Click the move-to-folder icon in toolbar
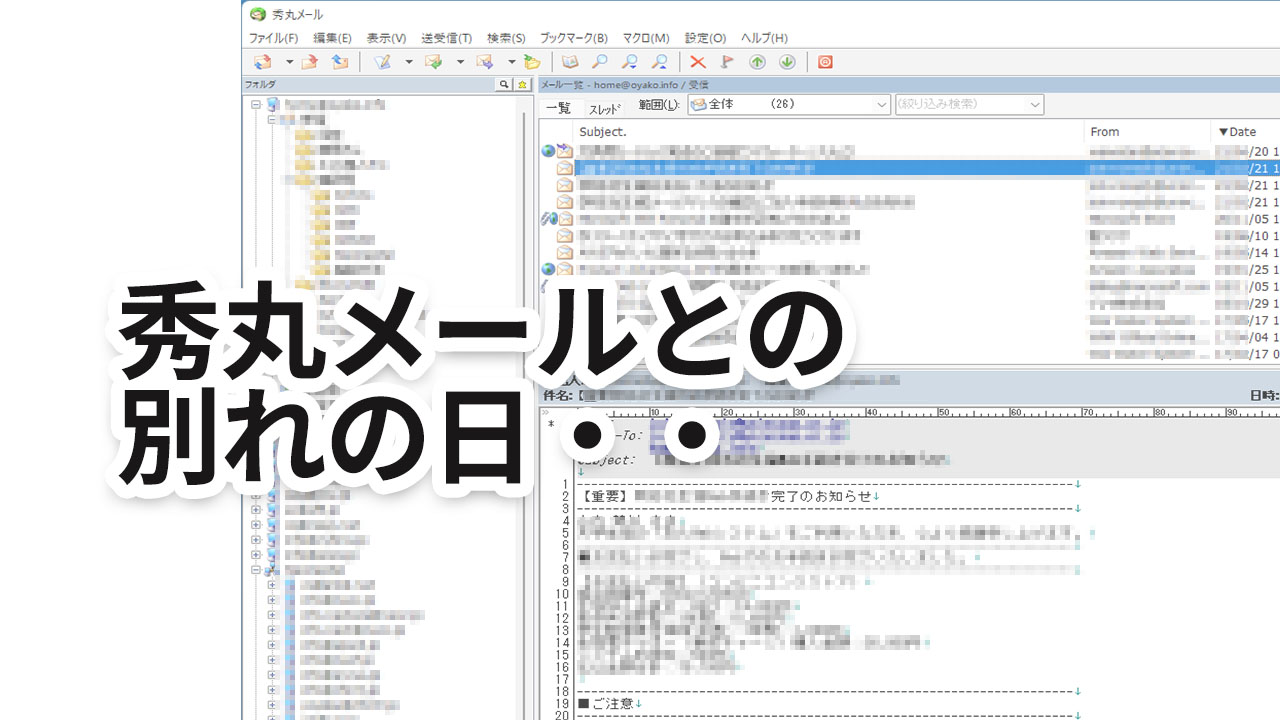The image size is (1280, 720). (532, 62)
